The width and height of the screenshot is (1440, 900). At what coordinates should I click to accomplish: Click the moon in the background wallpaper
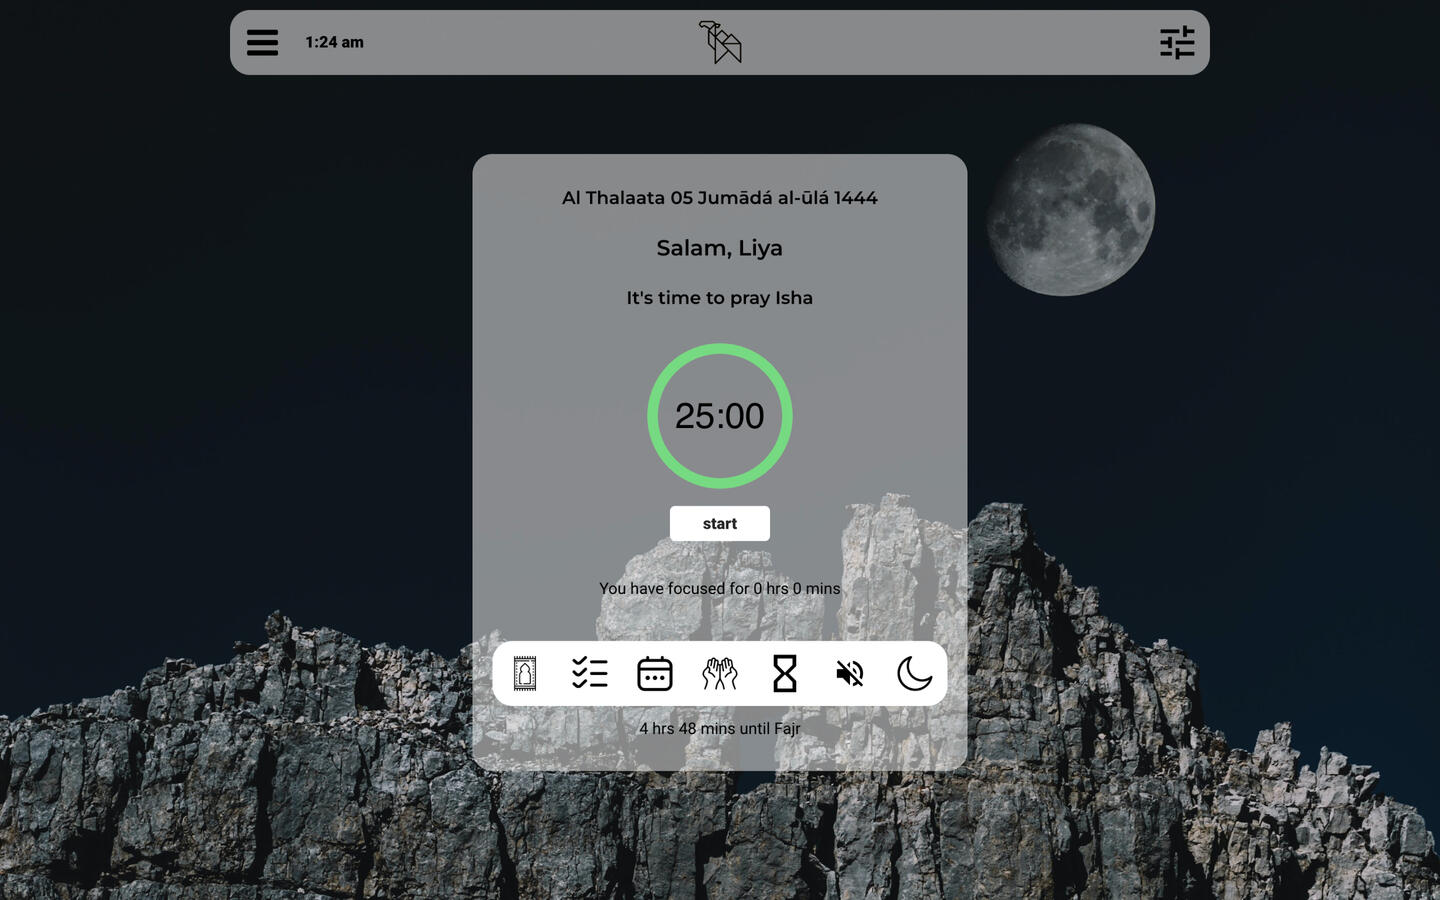point(1072,210)
